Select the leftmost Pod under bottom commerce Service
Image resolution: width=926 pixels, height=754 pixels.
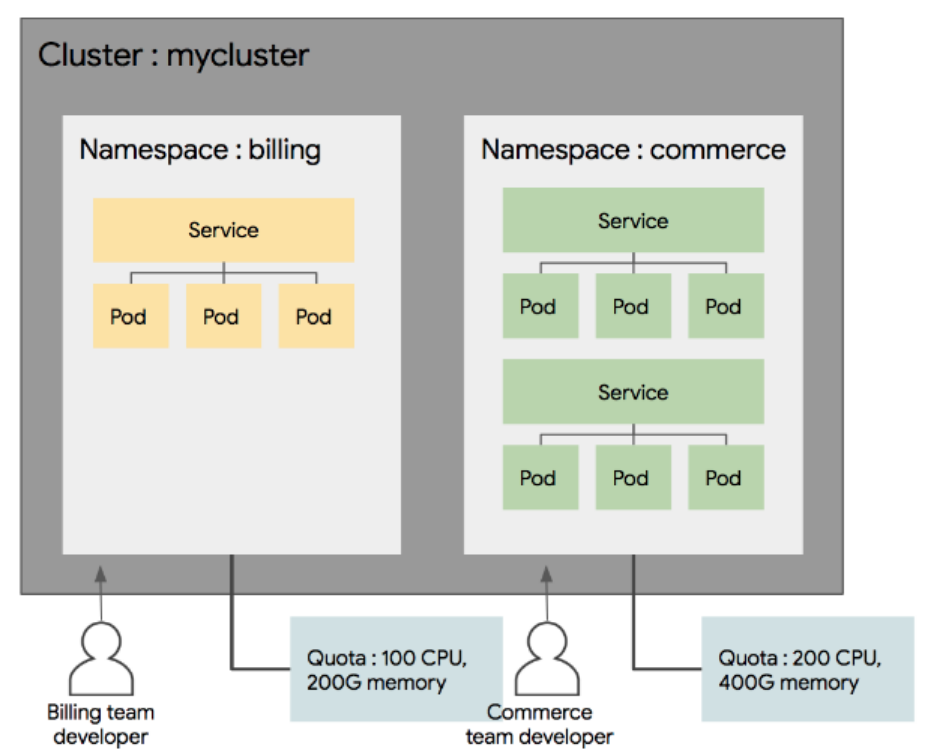(540, 477)
